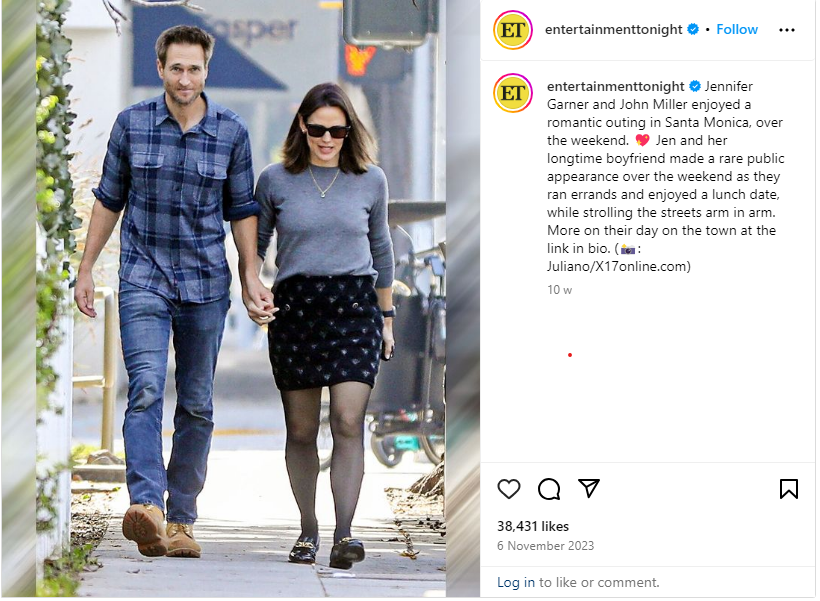View the 38,431 likes list
The width and height of the screenshot is (820, 601).
pos(532,526)
